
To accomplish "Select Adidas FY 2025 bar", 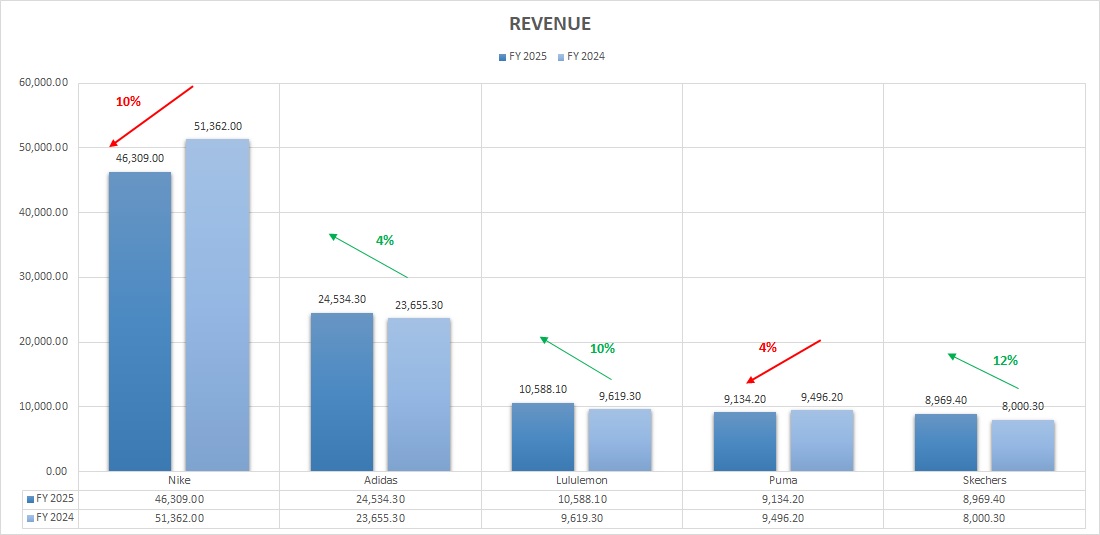I will [342, 392].
